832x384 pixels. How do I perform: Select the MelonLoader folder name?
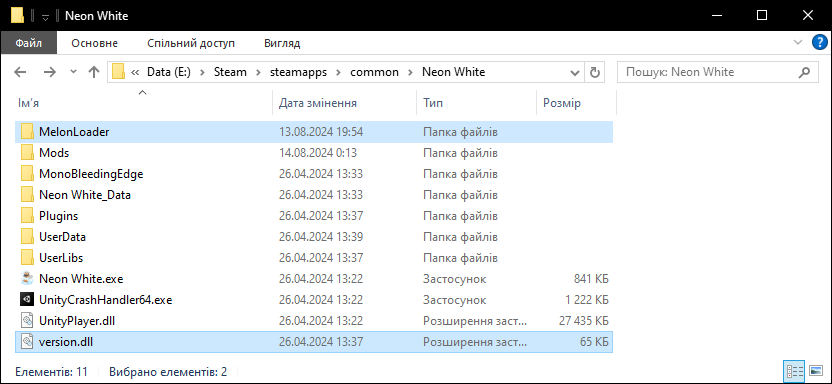tap(74, 132)
